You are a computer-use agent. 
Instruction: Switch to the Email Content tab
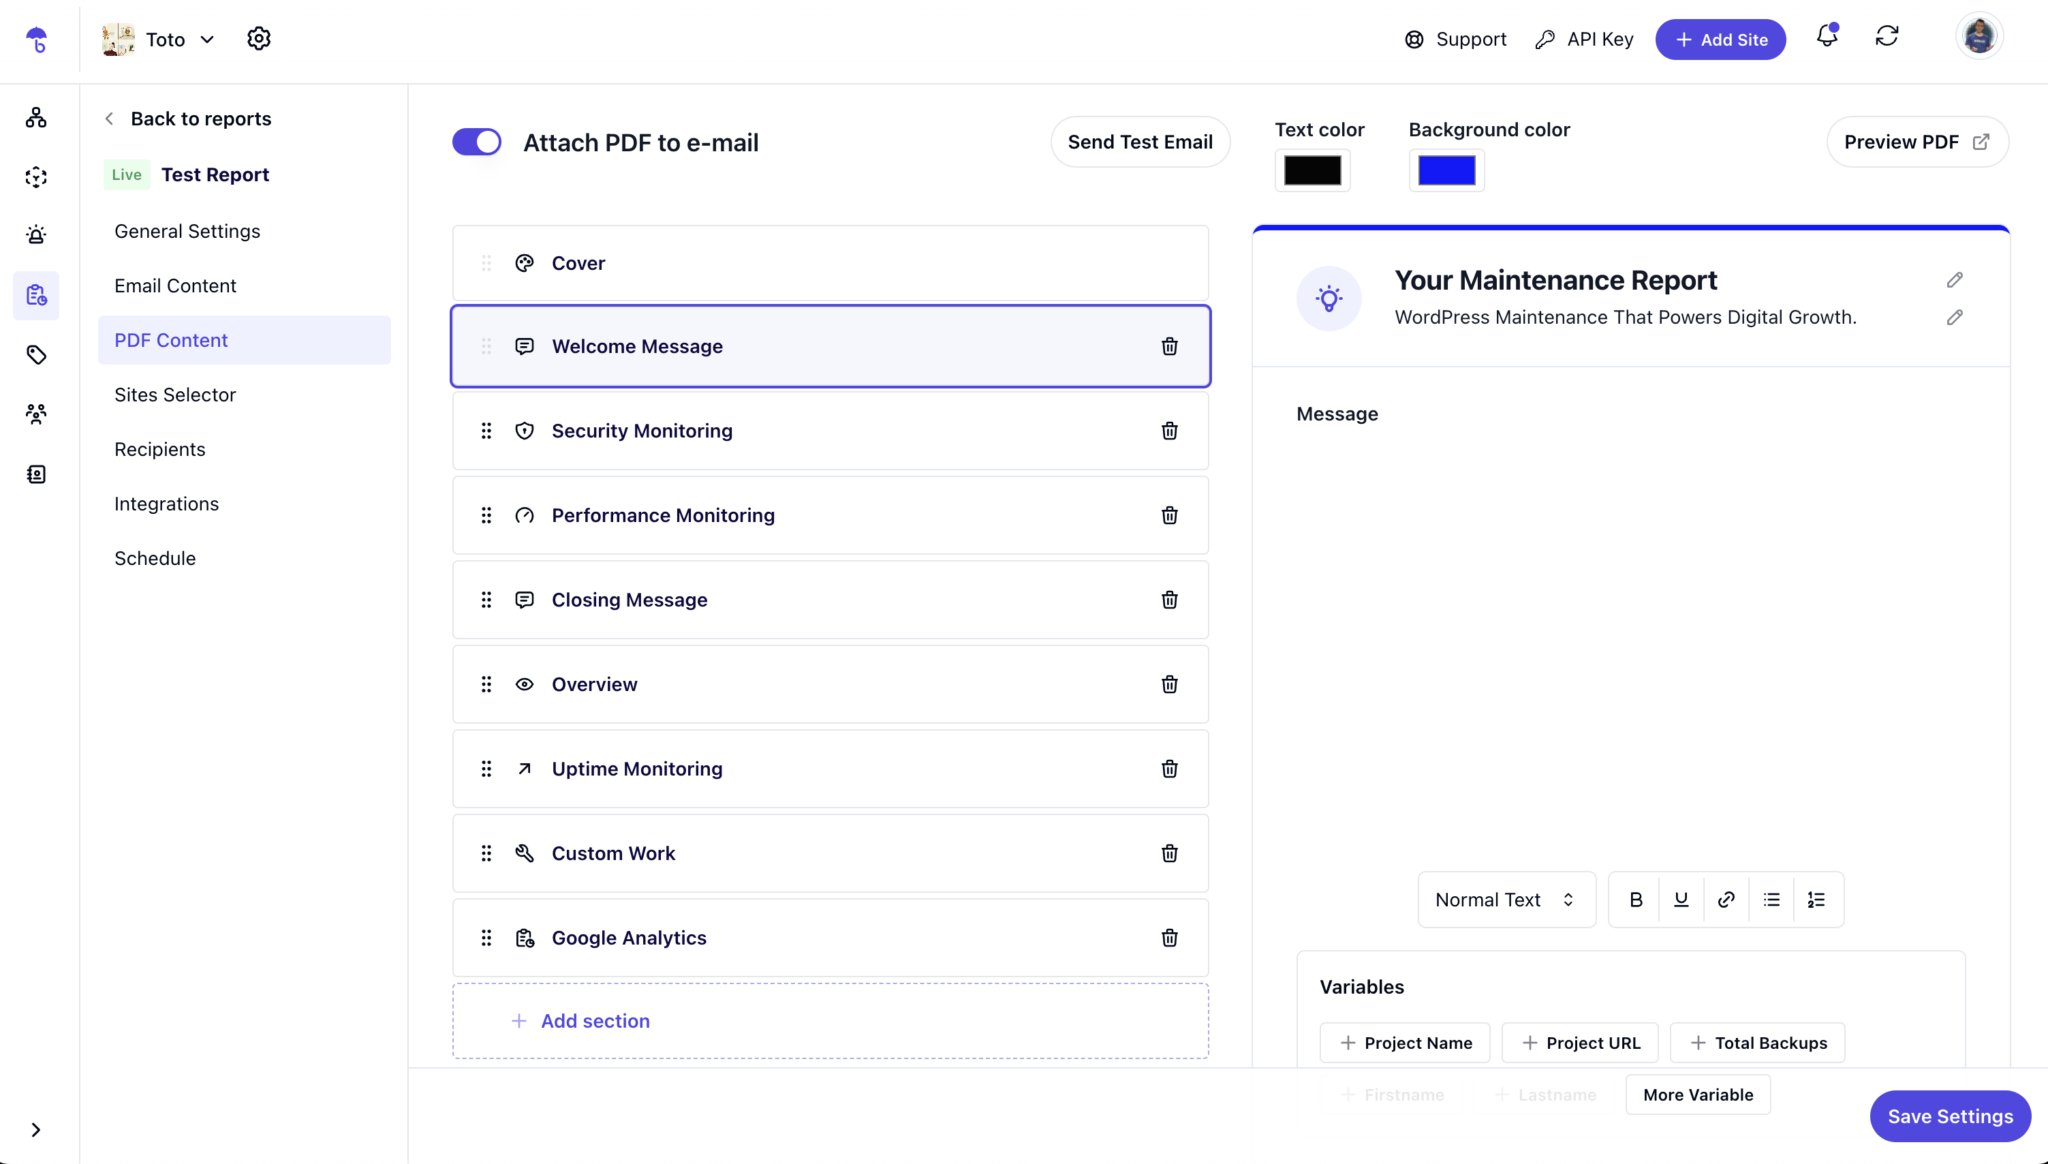(x=175, y=285)
